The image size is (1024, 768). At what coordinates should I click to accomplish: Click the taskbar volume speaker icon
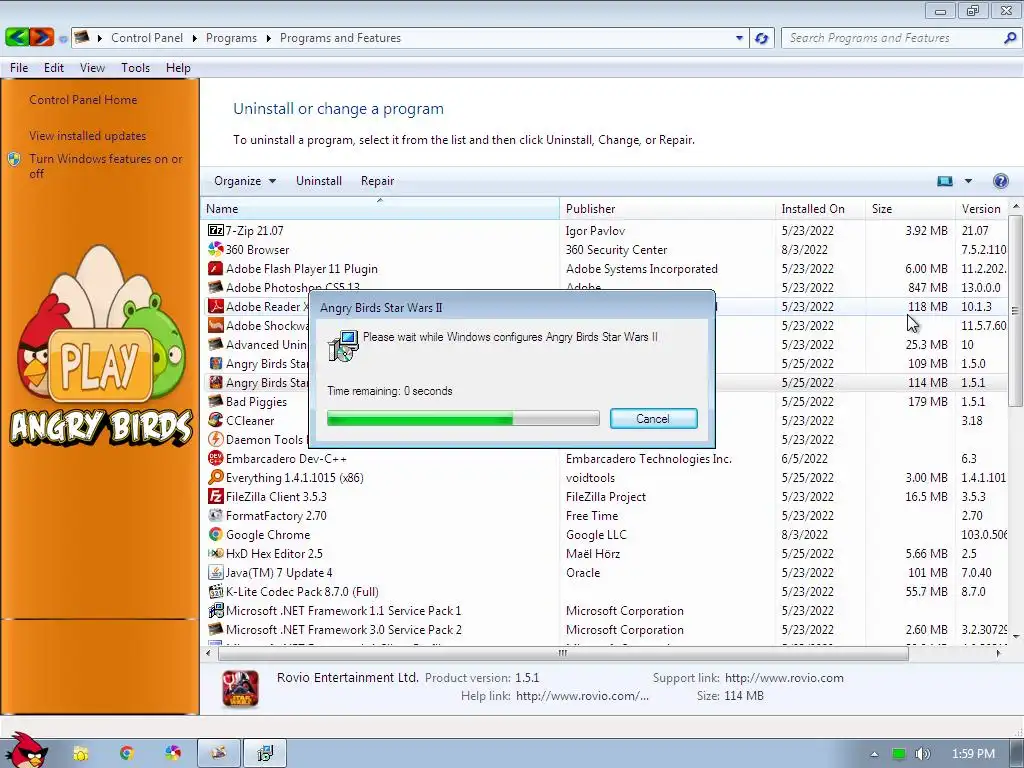pos(922,754)
